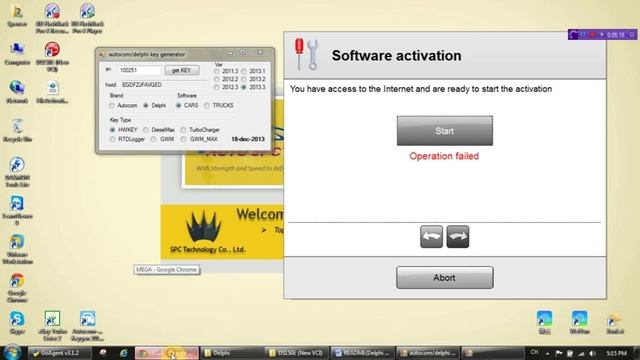This screenshot has height=360, width=640.
Task: Open the Computer desktop icon
Action: [17, 54]
